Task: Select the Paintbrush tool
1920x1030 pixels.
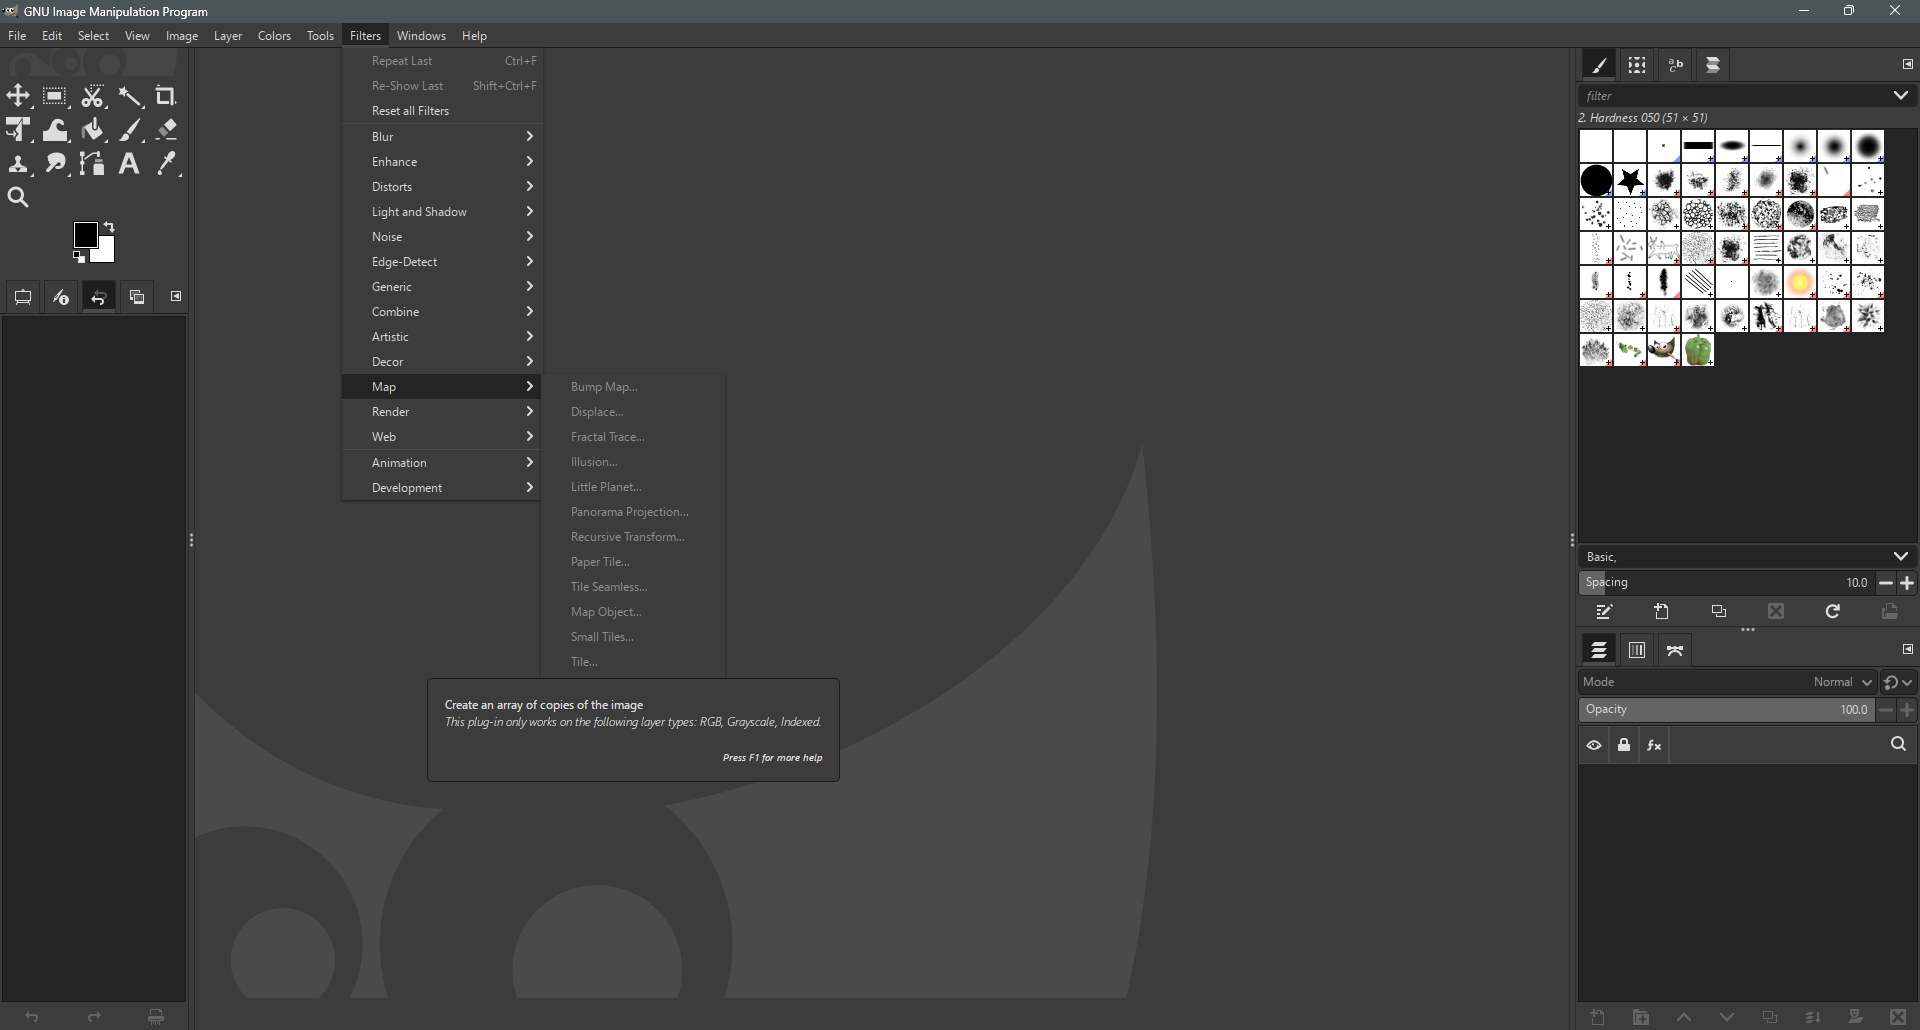Action: pyautogui.click(x=131, y=130)
